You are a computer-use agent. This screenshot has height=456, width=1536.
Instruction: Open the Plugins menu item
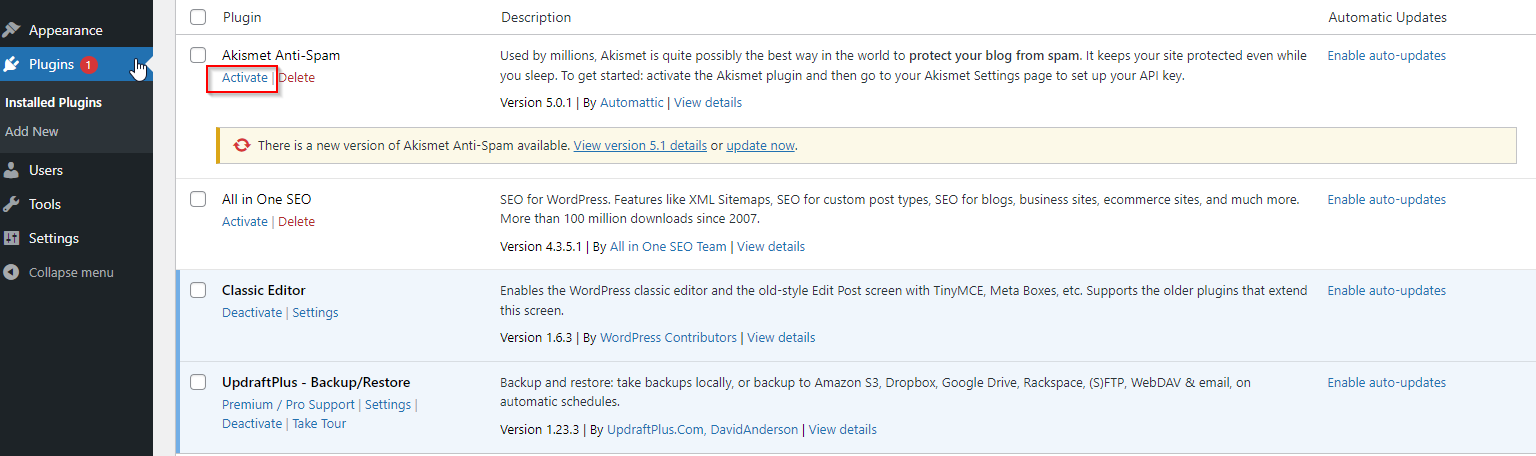pyautogui.click(x=76, y=64)
